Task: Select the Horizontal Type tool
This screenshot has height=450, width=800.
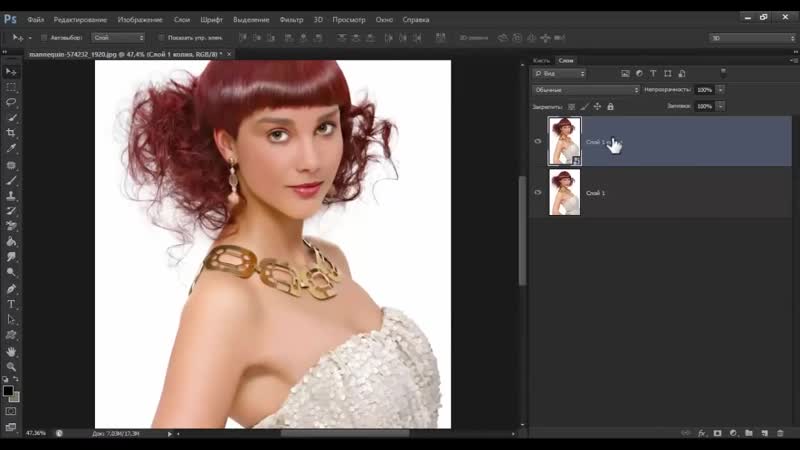Action: pos(11,304)
